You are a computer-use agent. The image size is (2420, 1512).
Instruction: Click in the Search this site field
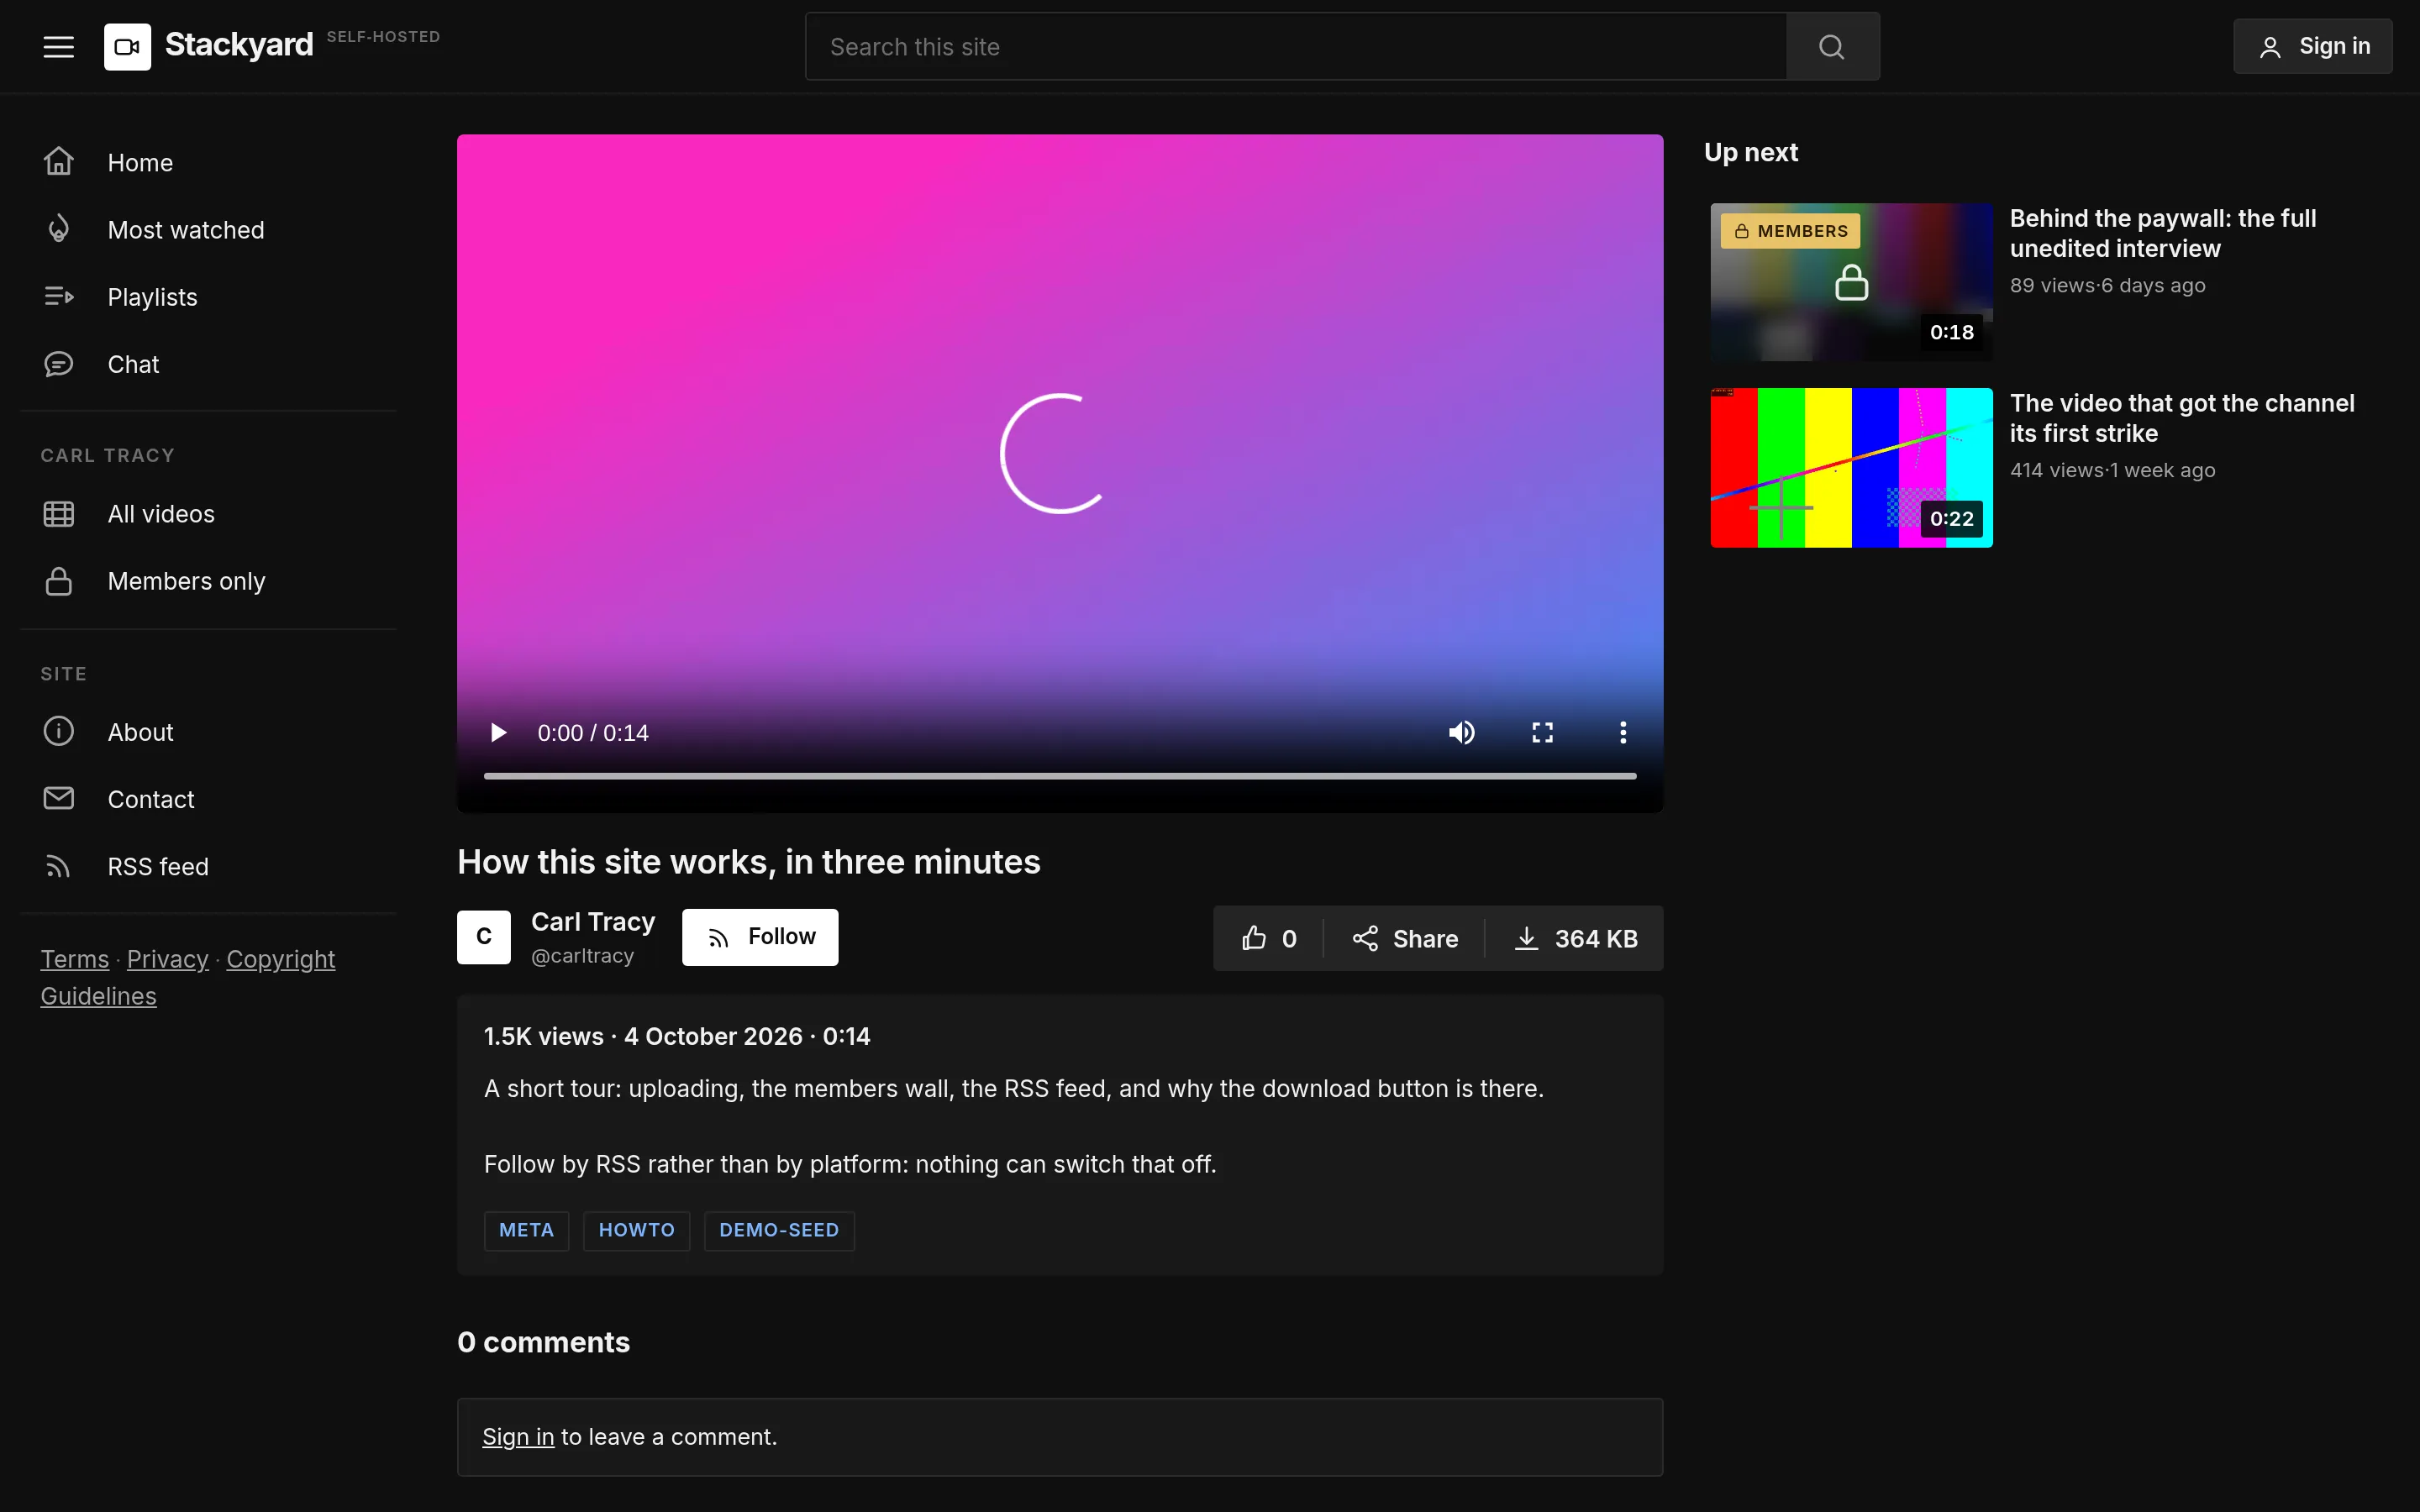[x=1296, y=47]
